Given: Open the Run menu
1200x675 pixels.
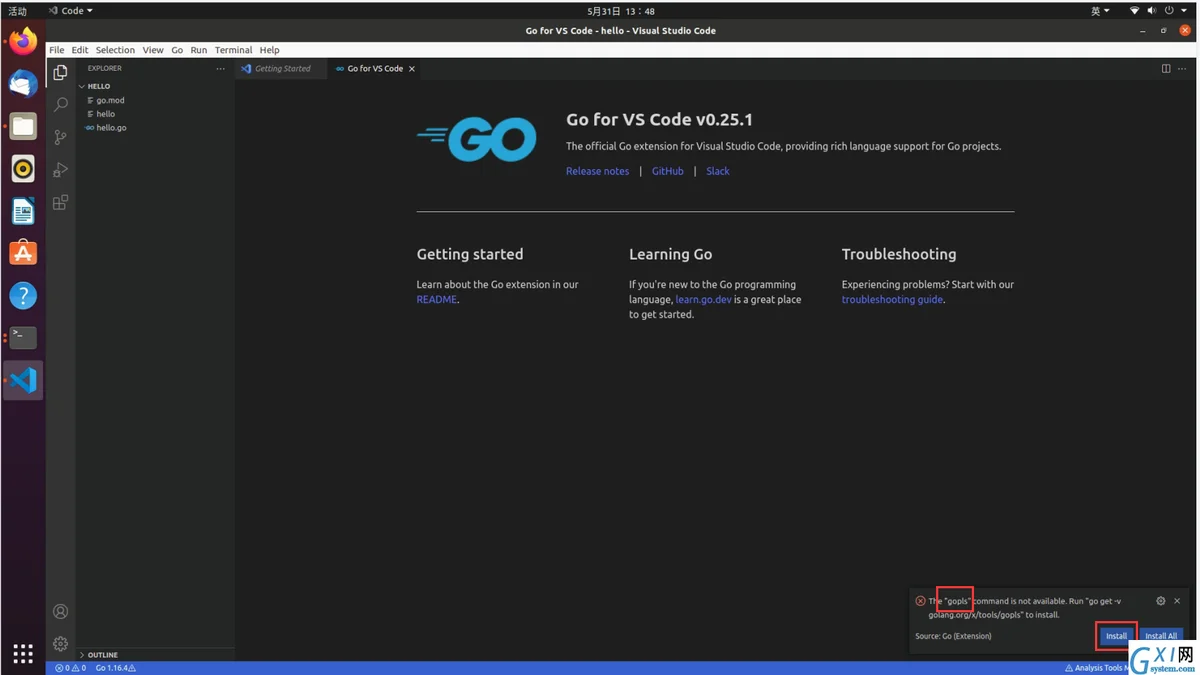Looking at the screenshot, I should [199, 50].
